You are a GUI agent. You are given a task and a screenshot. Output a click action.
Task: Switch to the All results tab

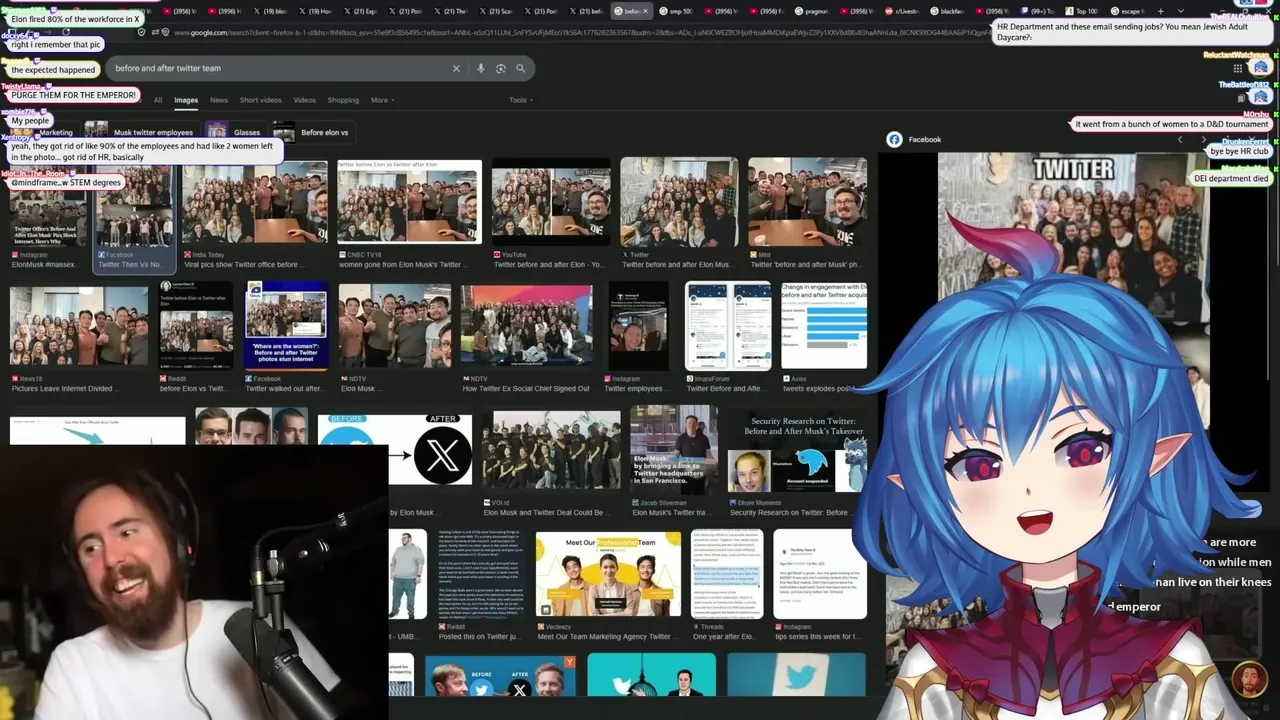point(158,100)
